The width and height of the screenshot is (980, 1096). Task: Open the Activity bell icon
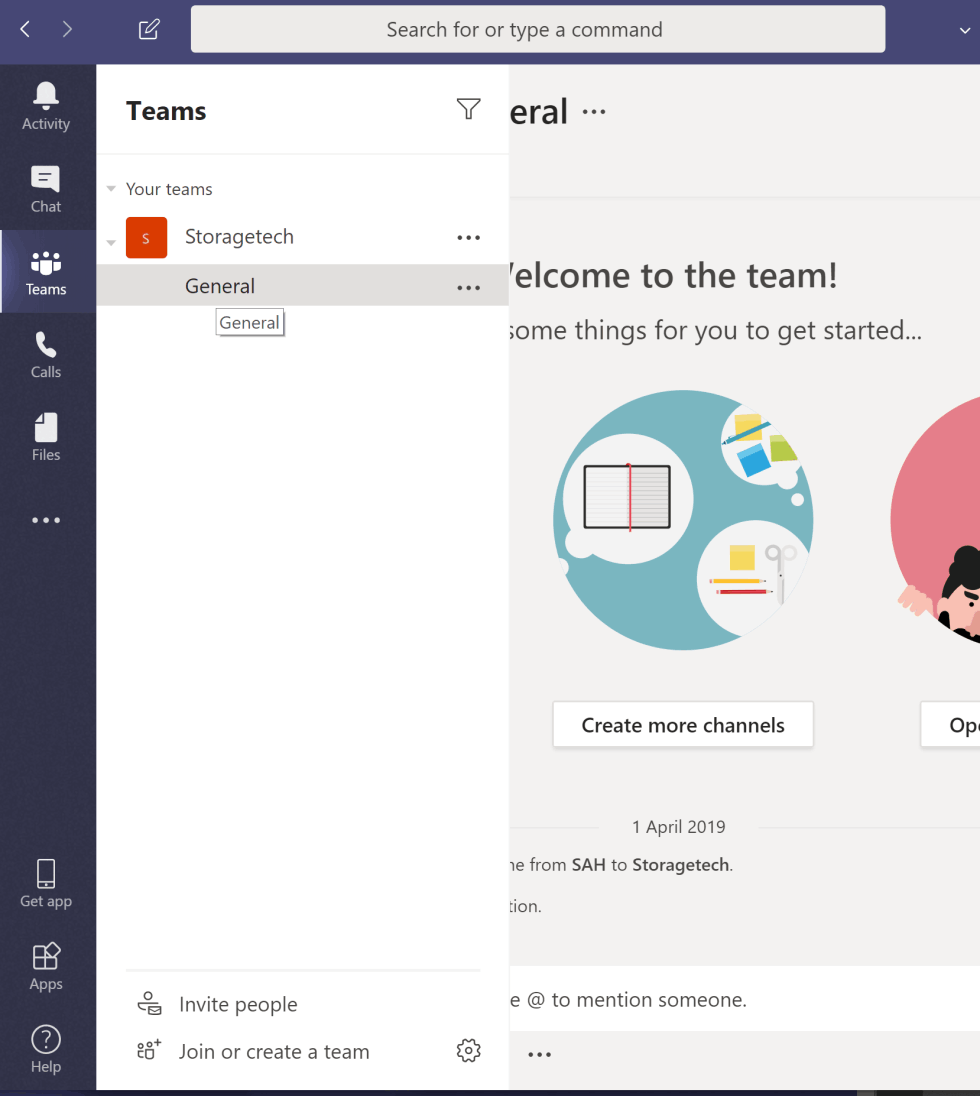coord(46,107)
